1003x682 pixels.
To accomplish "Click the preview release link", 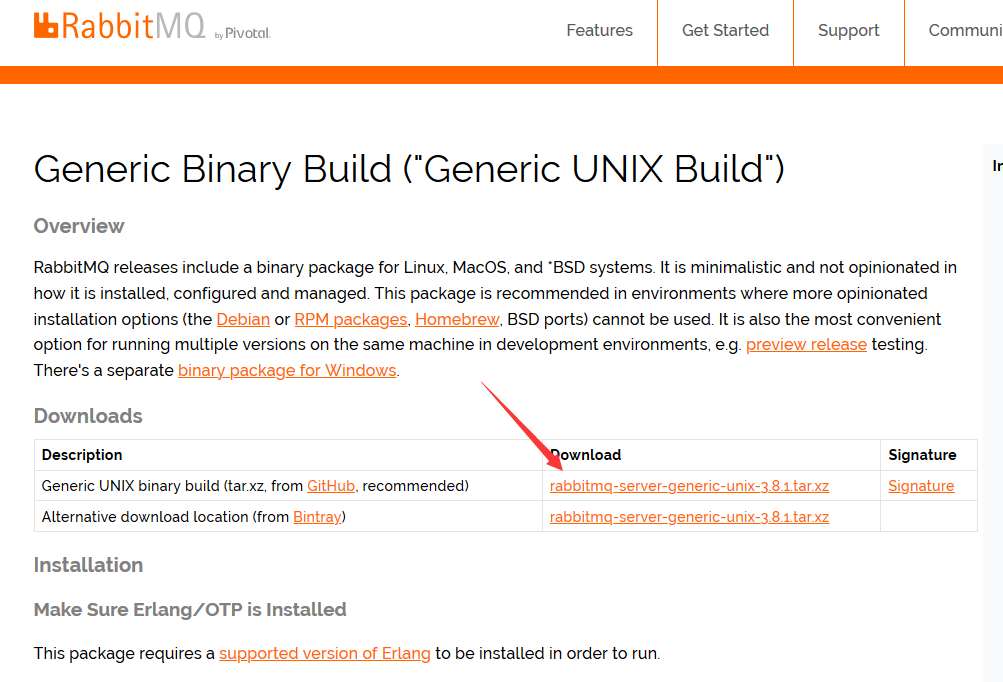I will click(x=805, y=344).
